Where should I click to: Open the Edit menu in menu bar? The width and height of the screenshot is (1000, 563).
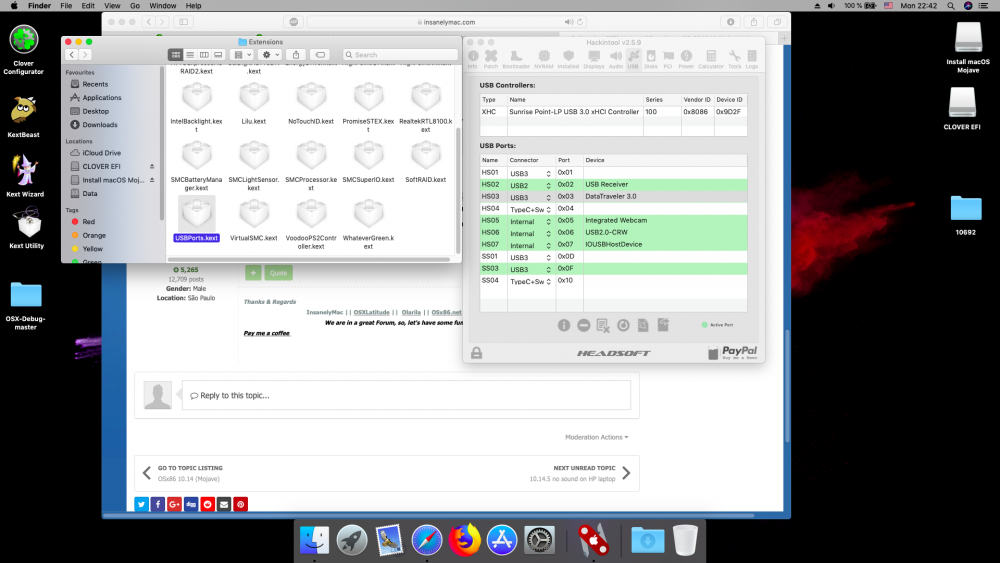point(88,6)
